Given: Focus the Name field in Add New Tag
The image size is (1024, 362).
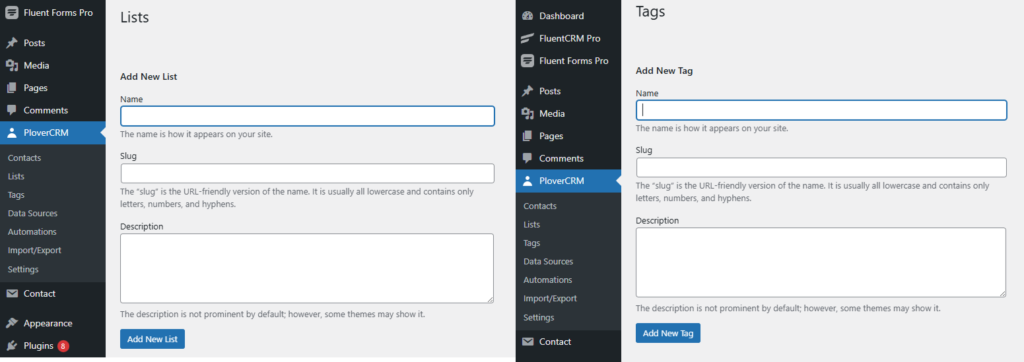Looking at the screenshot, I should pos(822,110).
